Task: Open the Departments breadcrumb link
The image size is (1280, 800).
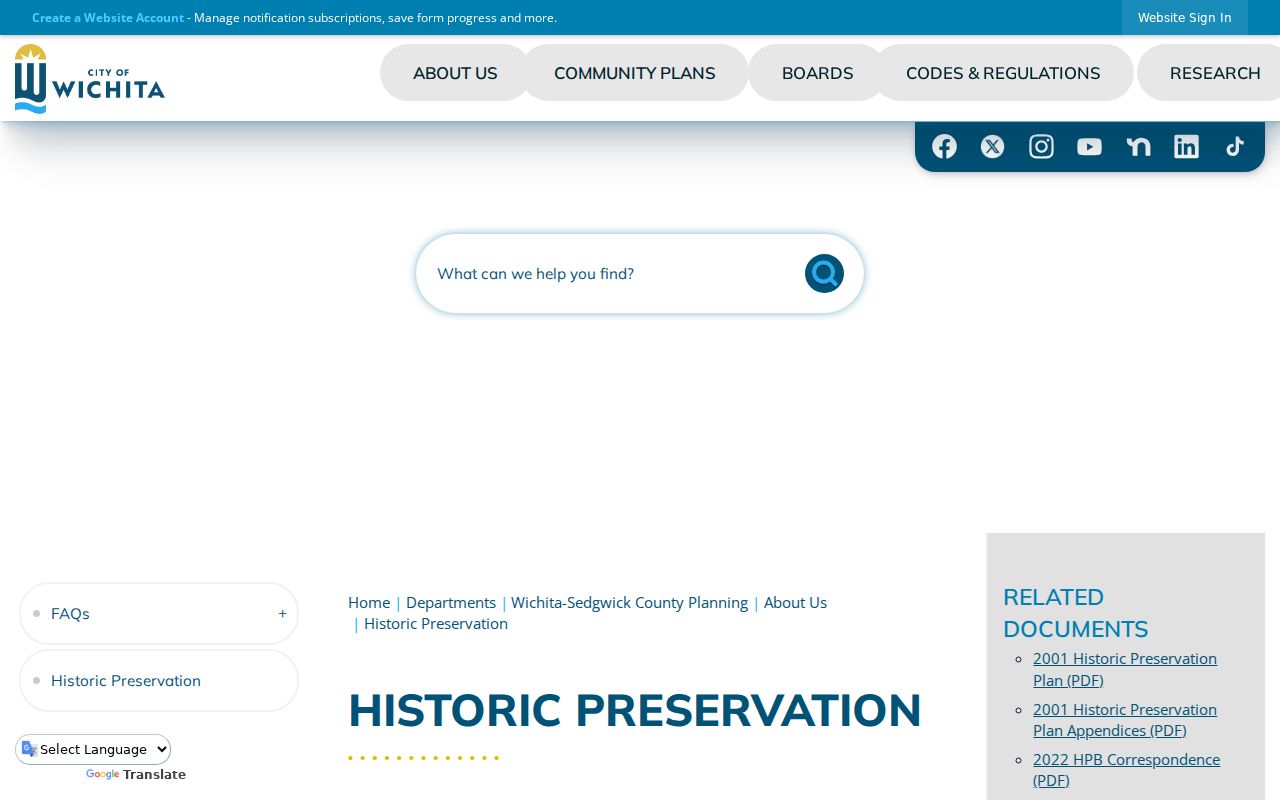Action: point(451,602)
